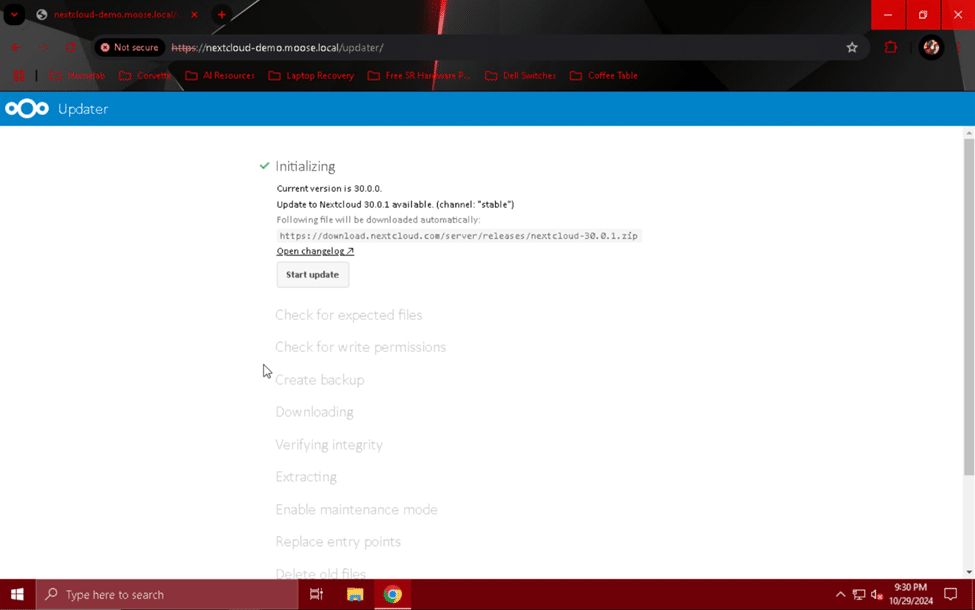
Task: Click the muted volume icon in tray
Action: click(877, 594)
